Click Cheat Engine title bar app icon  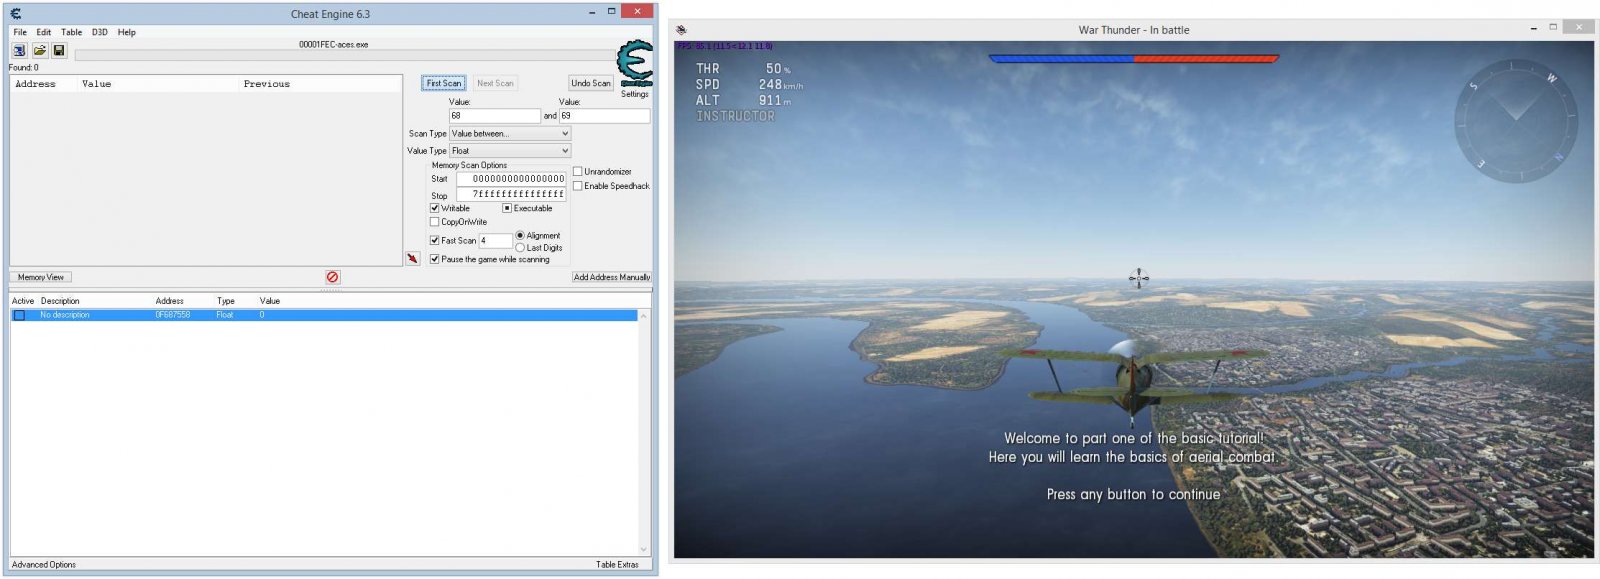click(x=16, y=14)
